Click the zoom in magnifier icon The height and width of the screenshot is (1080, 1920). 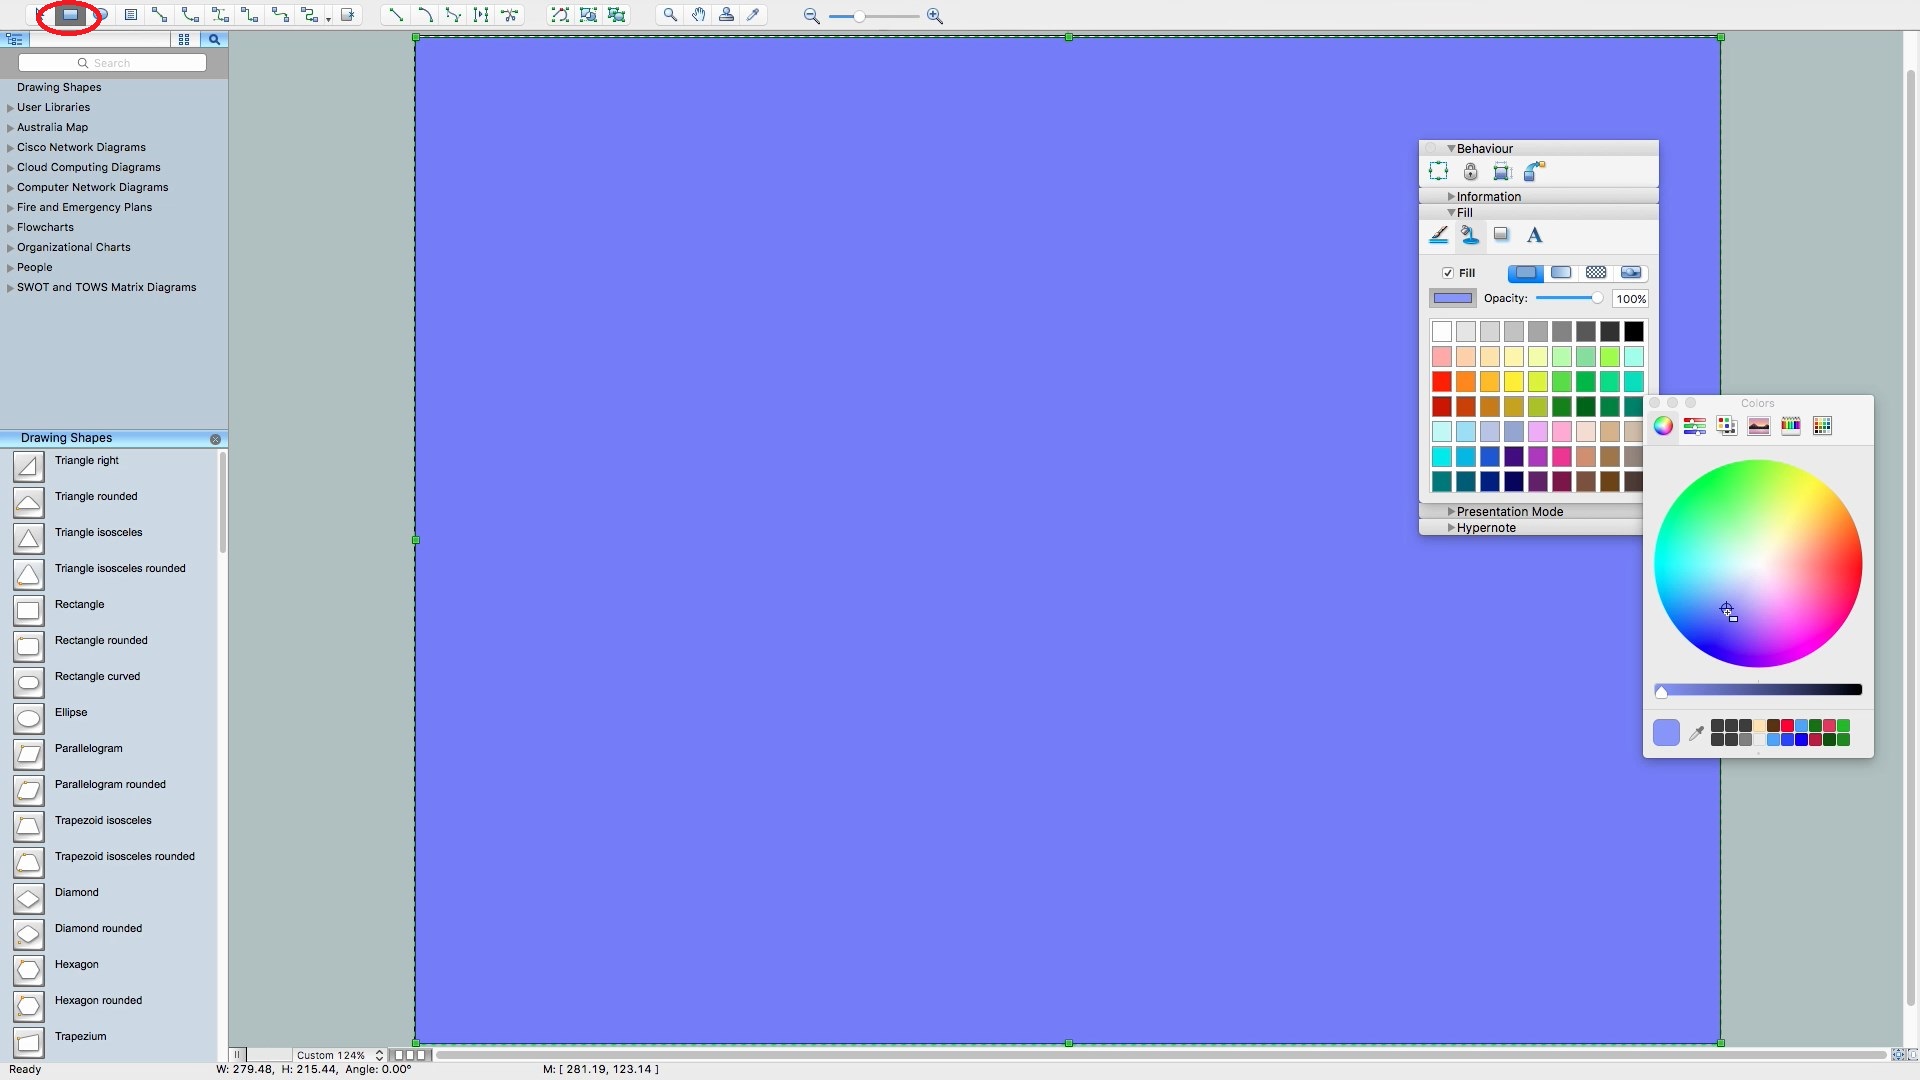coord(934,16)
